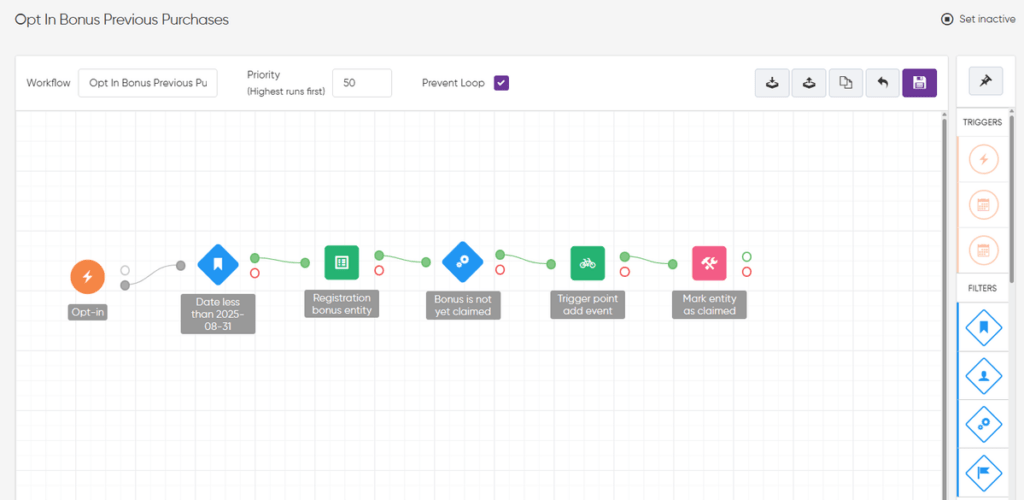This screenshot has height=500, width=1024.
Task: Click the export workflow upload-tray icon
Action: click(809, 83)
